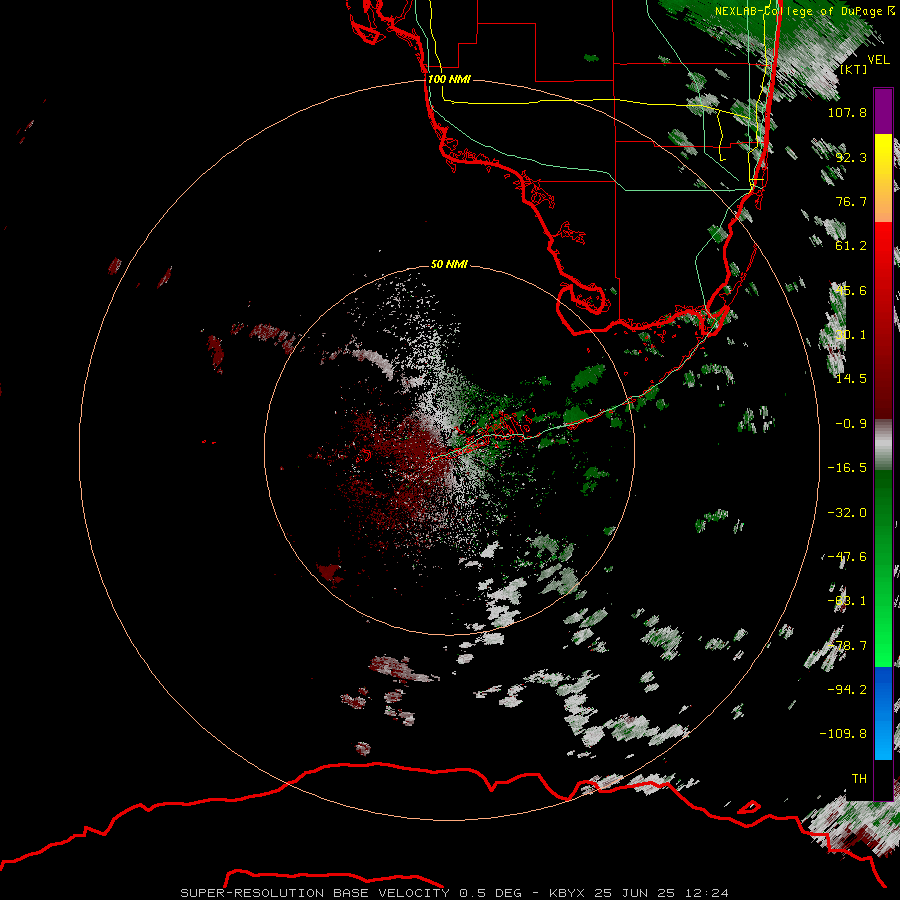The image size is (900, 900).
Task: Click the 100 NMI range ring label
Action: pos(449,79)
